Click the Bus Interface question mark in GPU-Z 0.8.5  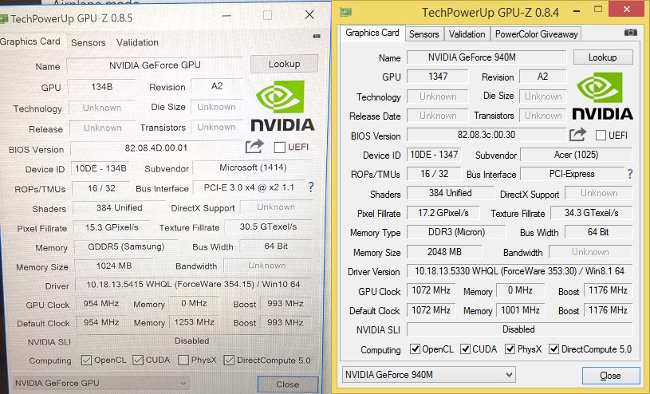point(311,187)
